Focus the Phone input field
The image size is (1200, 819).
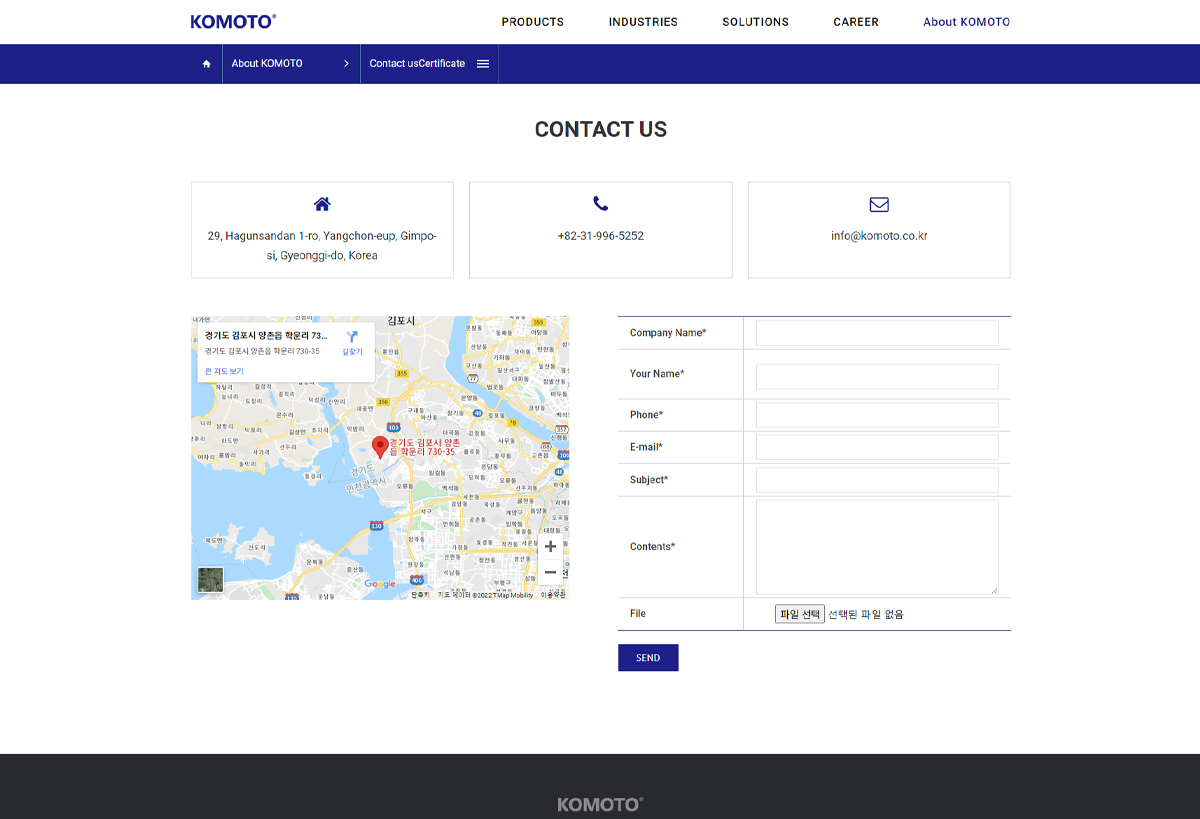(877, 415)
